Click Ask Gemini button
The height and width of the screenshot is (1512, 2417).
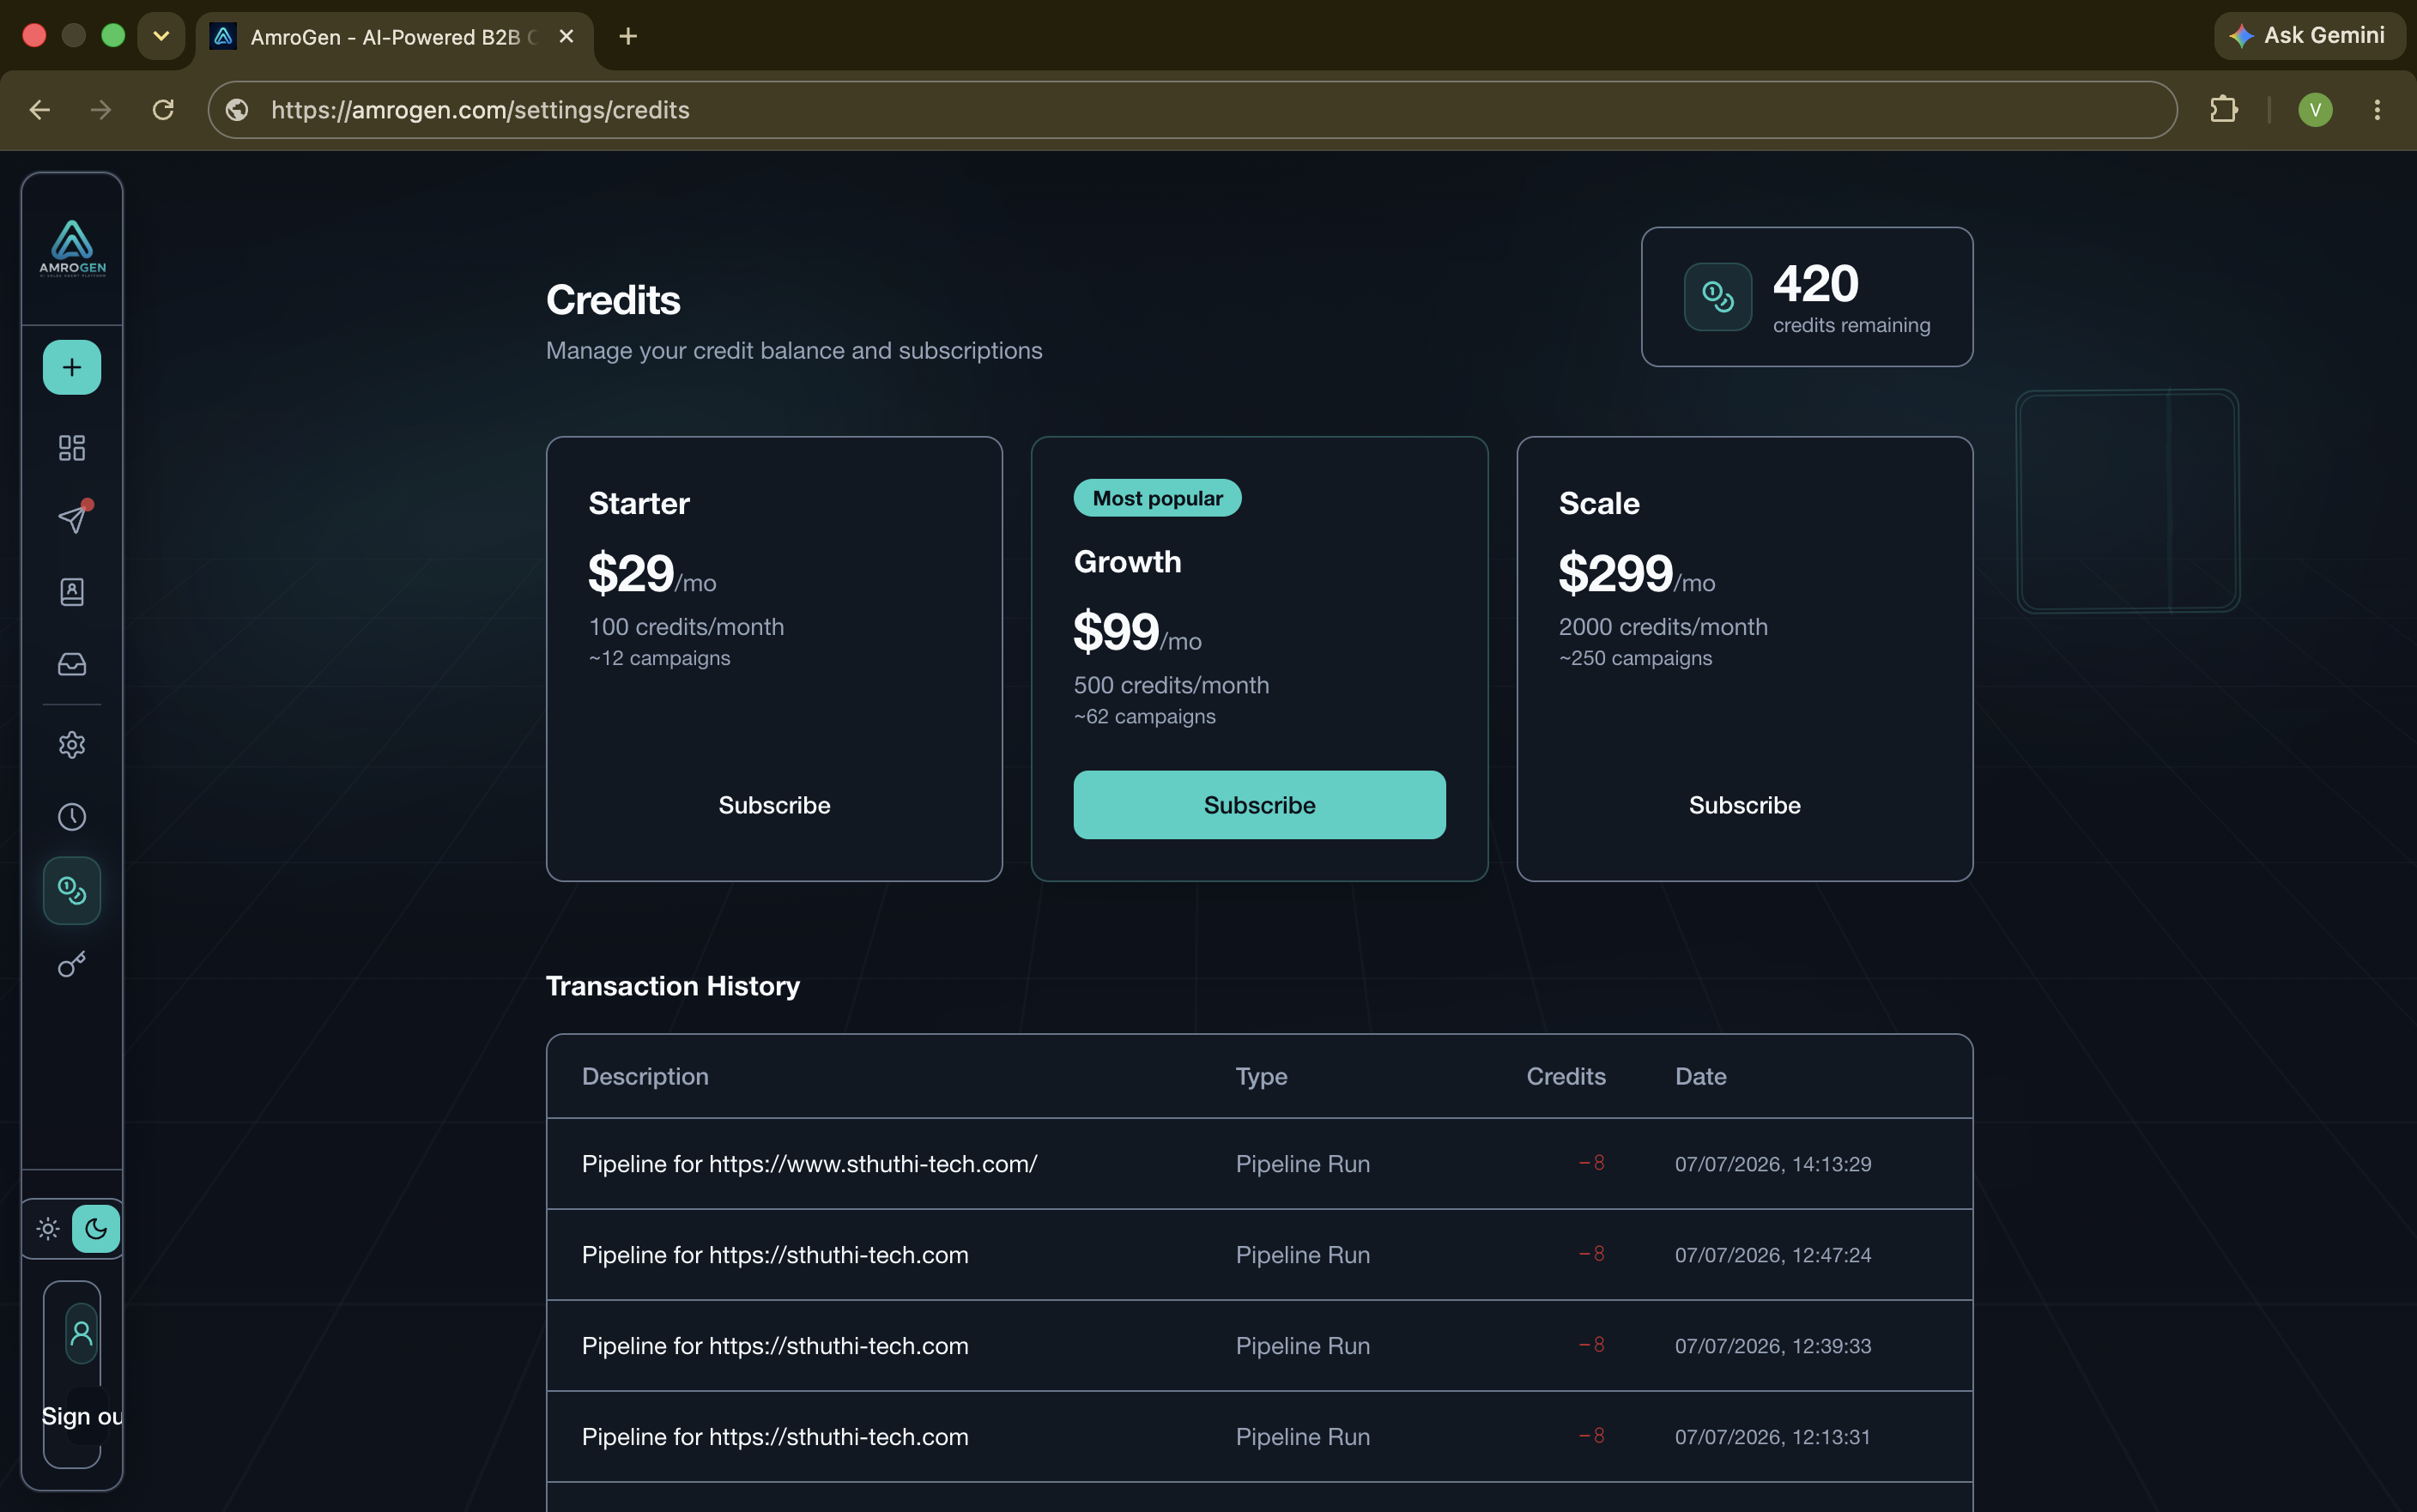(x=2309, y=36)
